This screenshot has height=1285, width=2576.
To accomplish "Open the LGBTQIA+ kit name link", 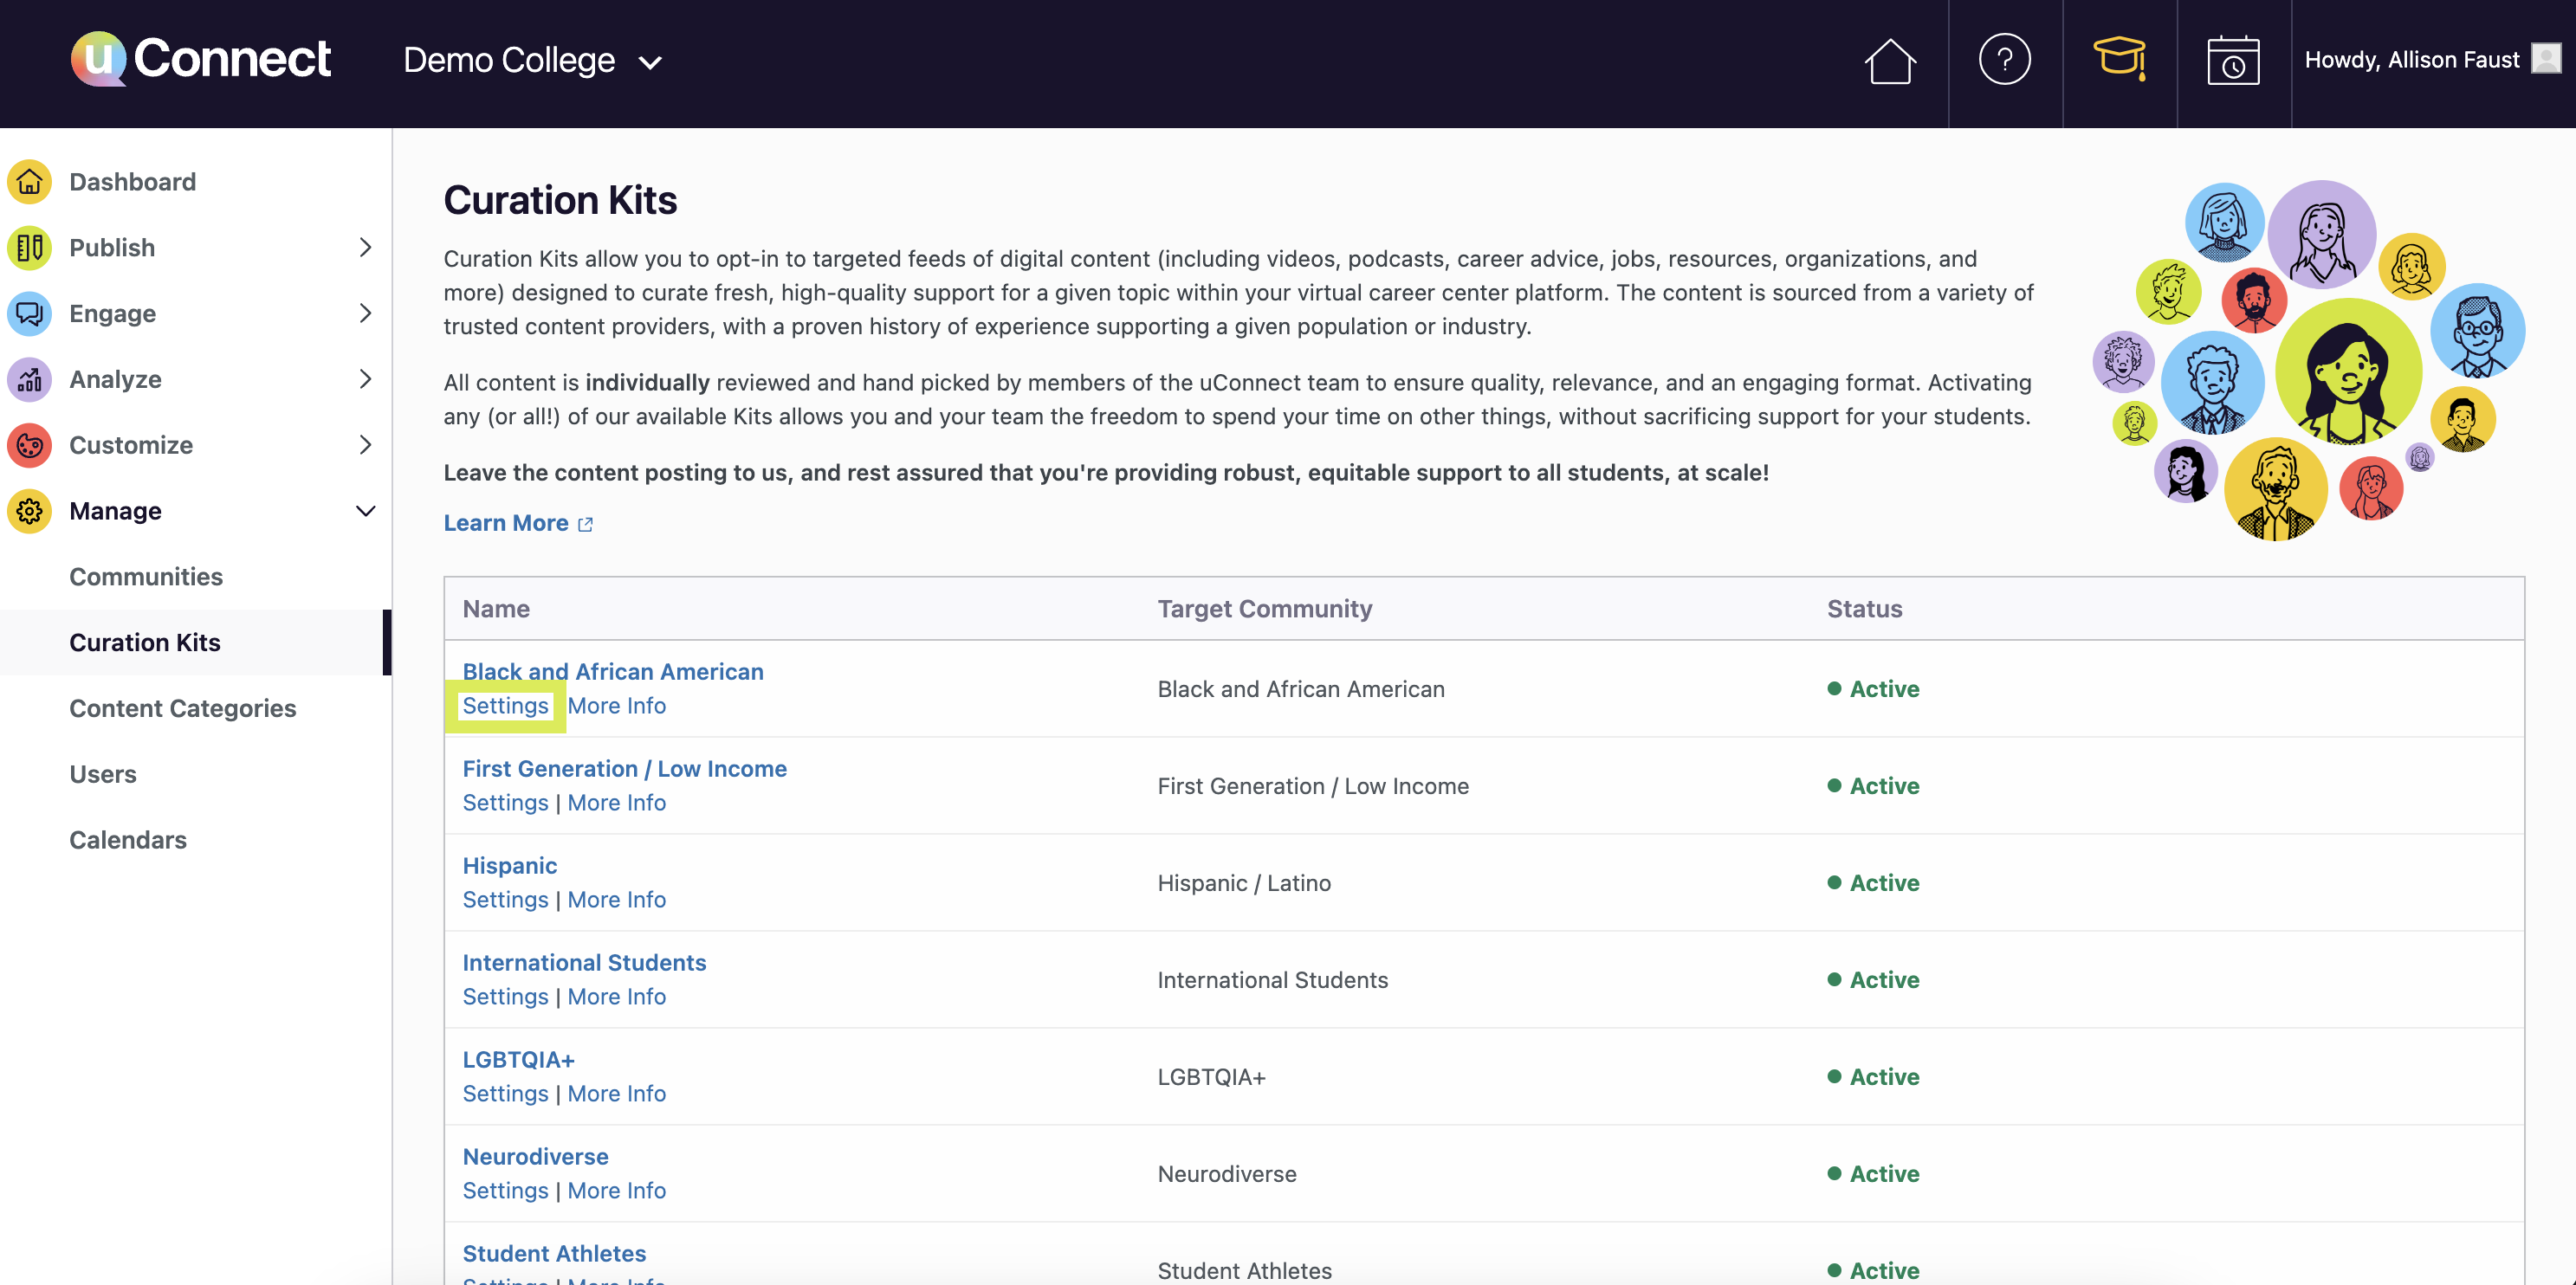I will click(518, 1059).
